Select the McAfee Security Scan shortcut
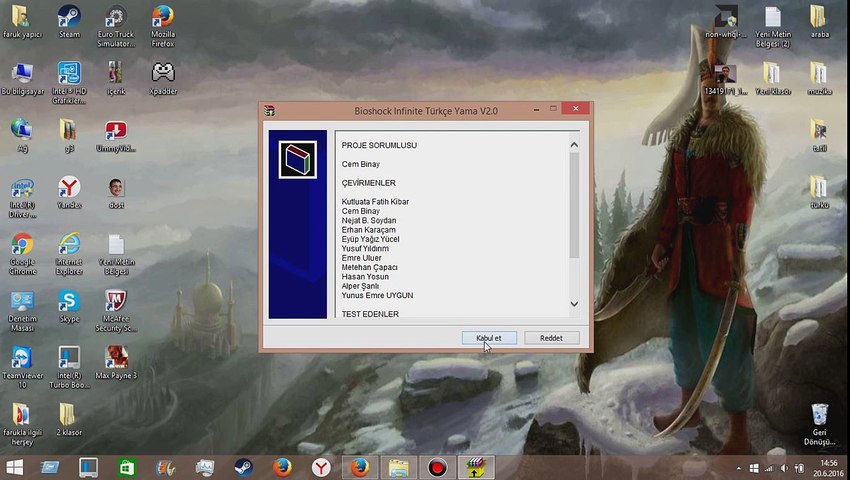The width and height of the screenshot is (850, 480). click(116, 311)
